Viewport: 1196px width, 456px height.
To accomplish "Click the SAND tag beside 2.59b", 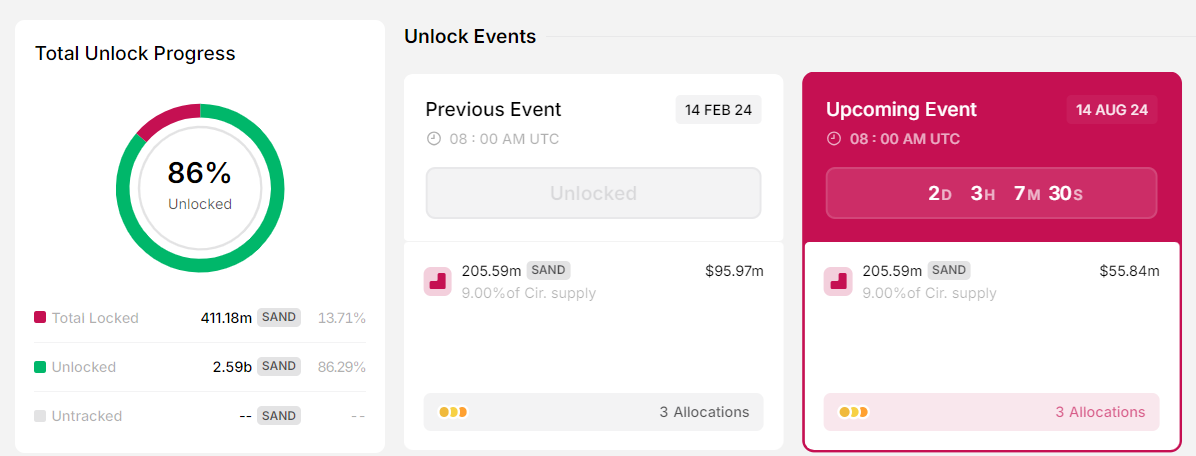I will pos(279,366).
